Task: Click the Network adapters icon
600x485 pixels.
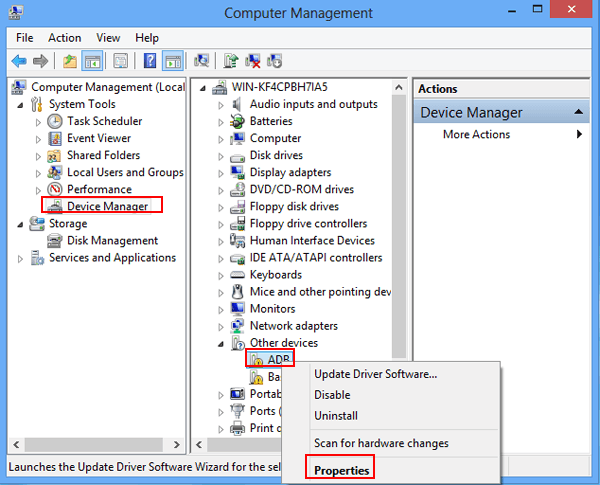Action: 237,326
